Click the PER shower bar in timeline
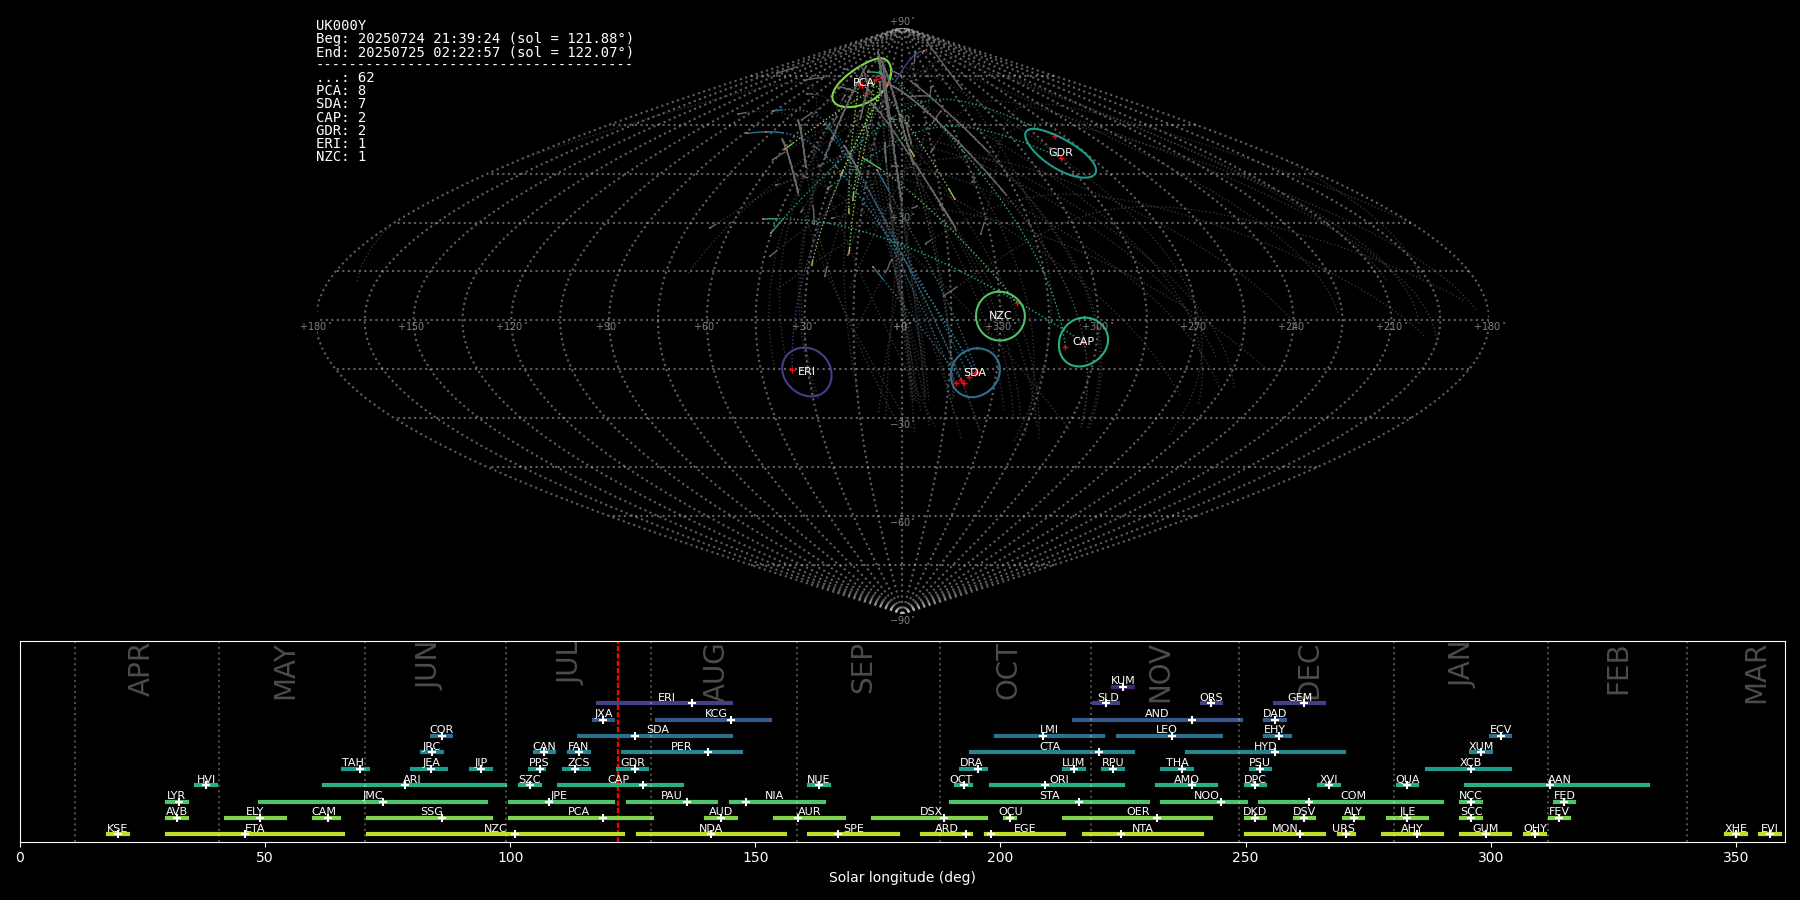The width and height of the screenshot is (1800, 900). click(682, 752)
